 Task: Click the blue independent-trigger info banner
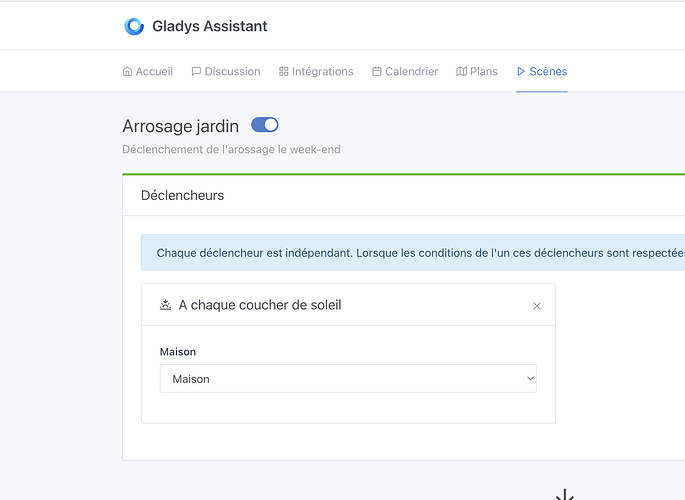[413, 253]
